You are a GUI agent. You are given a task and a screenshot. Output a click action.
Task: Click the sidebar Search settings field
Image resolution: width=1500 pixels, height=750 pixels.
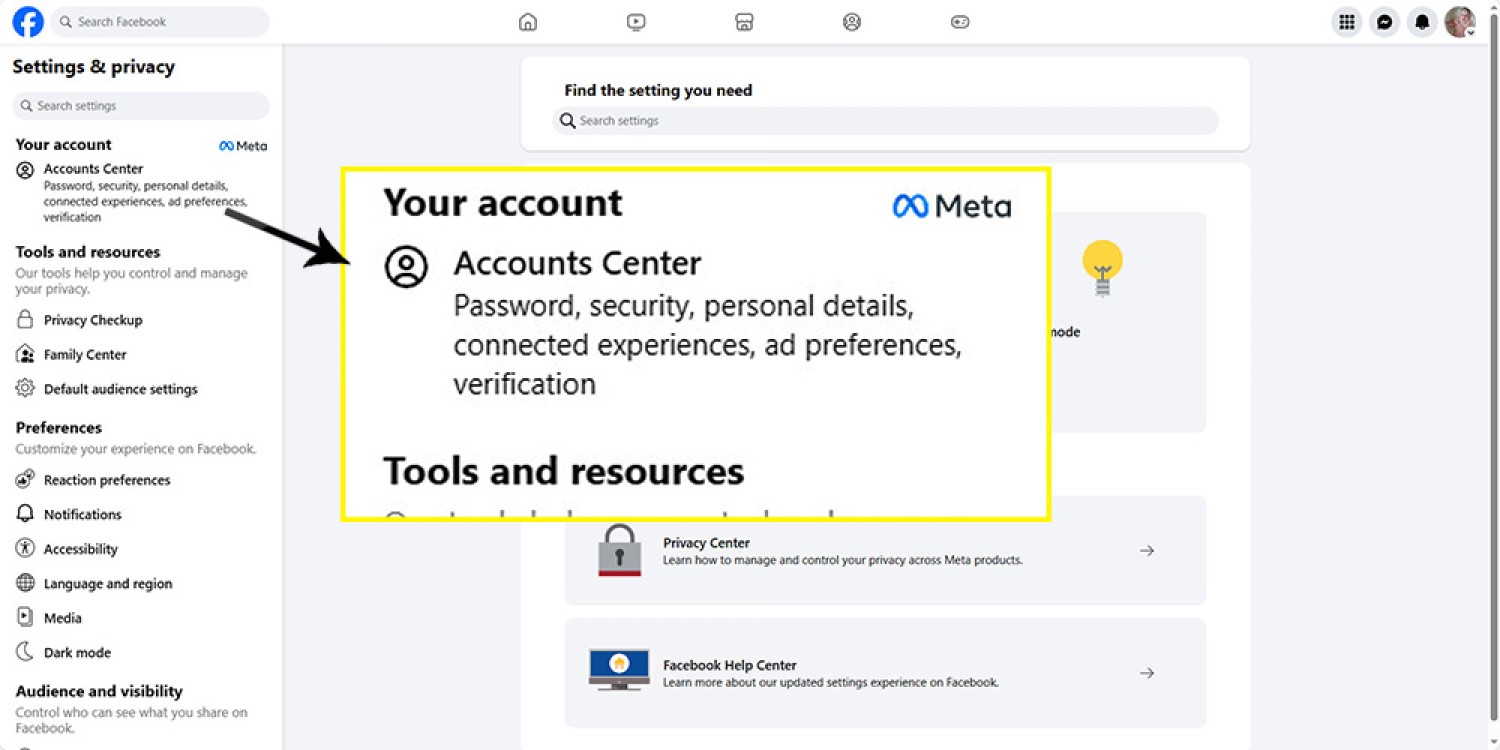142,106
